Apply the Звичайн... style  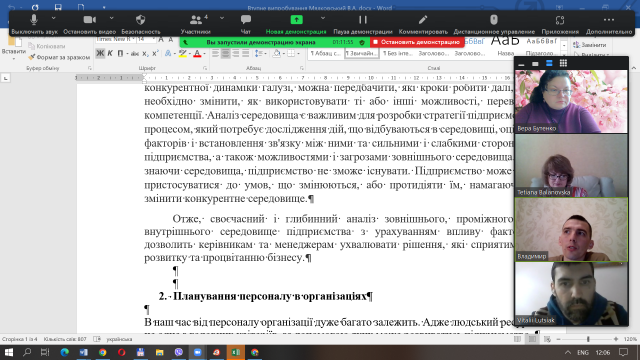pos(361,53)
